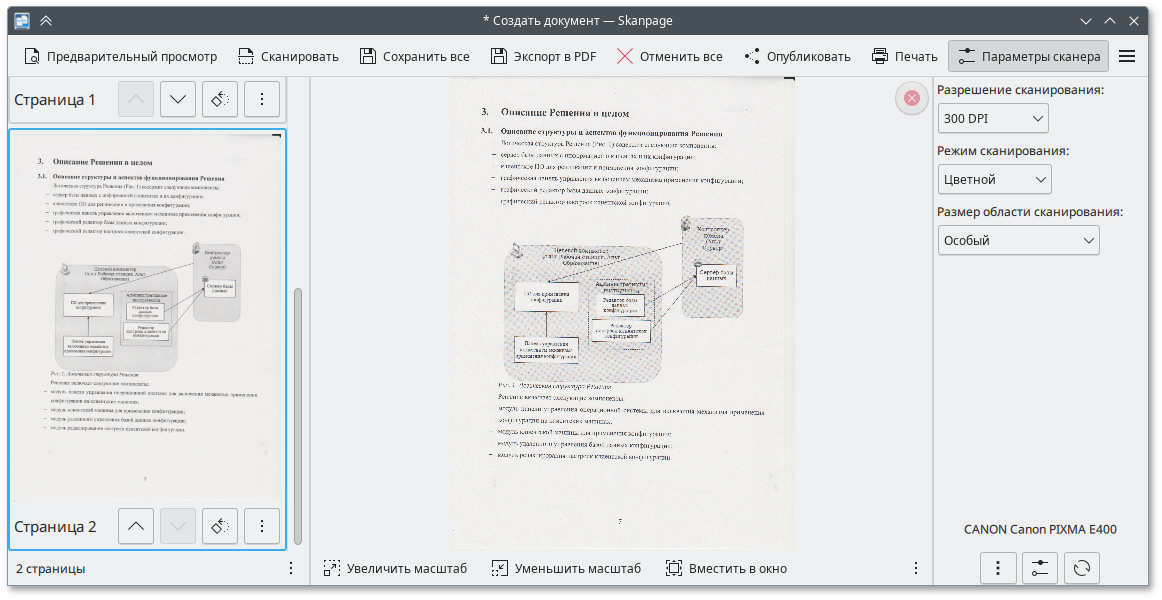The image size is (1162, 600).
Task: Open the hamburger application menu
Action: pos(1127,56)
